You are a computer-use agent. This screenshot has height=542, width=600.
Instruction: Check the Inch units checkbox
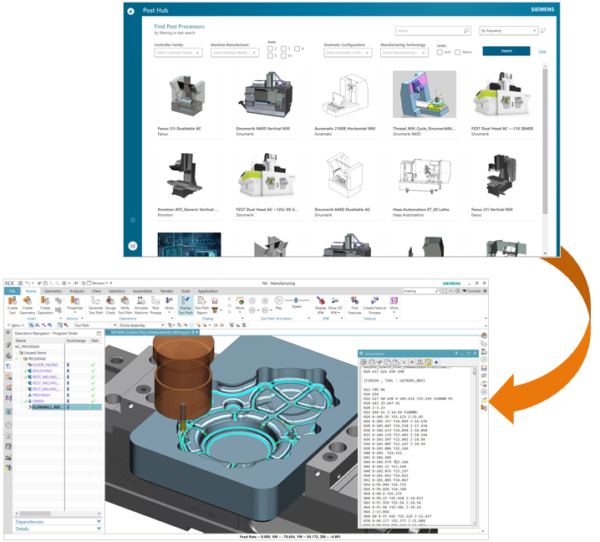[440, 52]
